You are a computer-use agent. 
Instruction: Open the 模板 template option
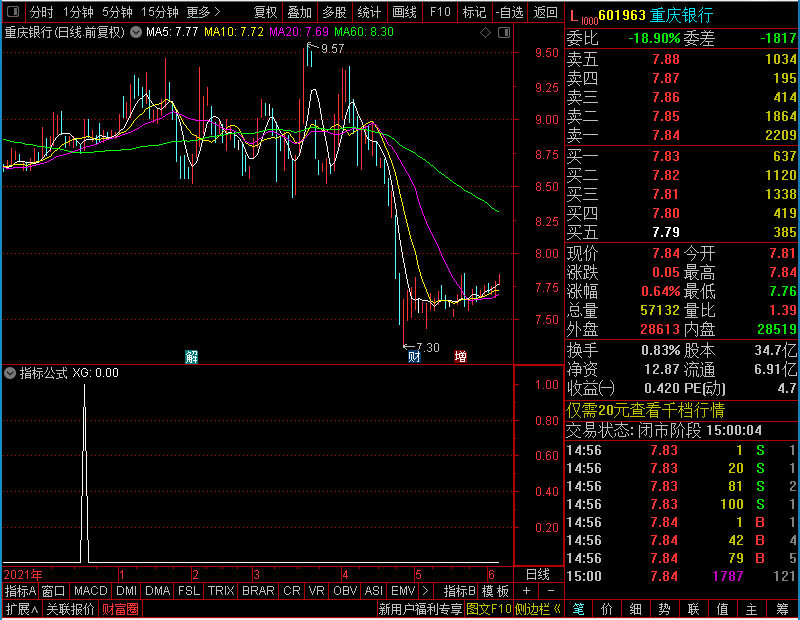tap(495, 591)
